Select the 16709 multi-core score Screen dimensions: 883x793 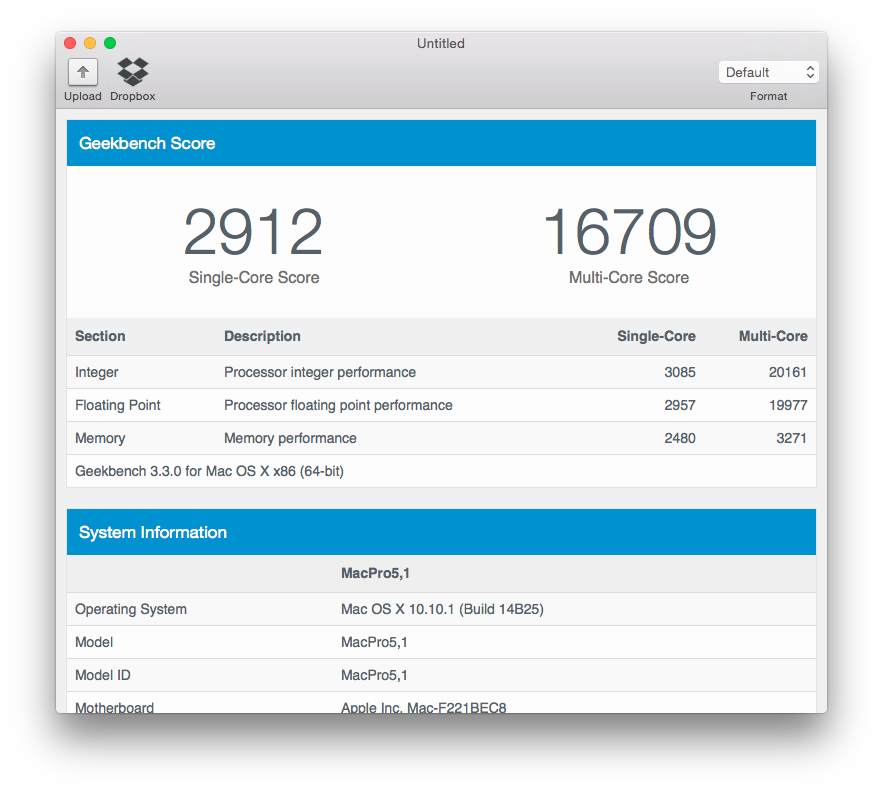tap(630, 231)
